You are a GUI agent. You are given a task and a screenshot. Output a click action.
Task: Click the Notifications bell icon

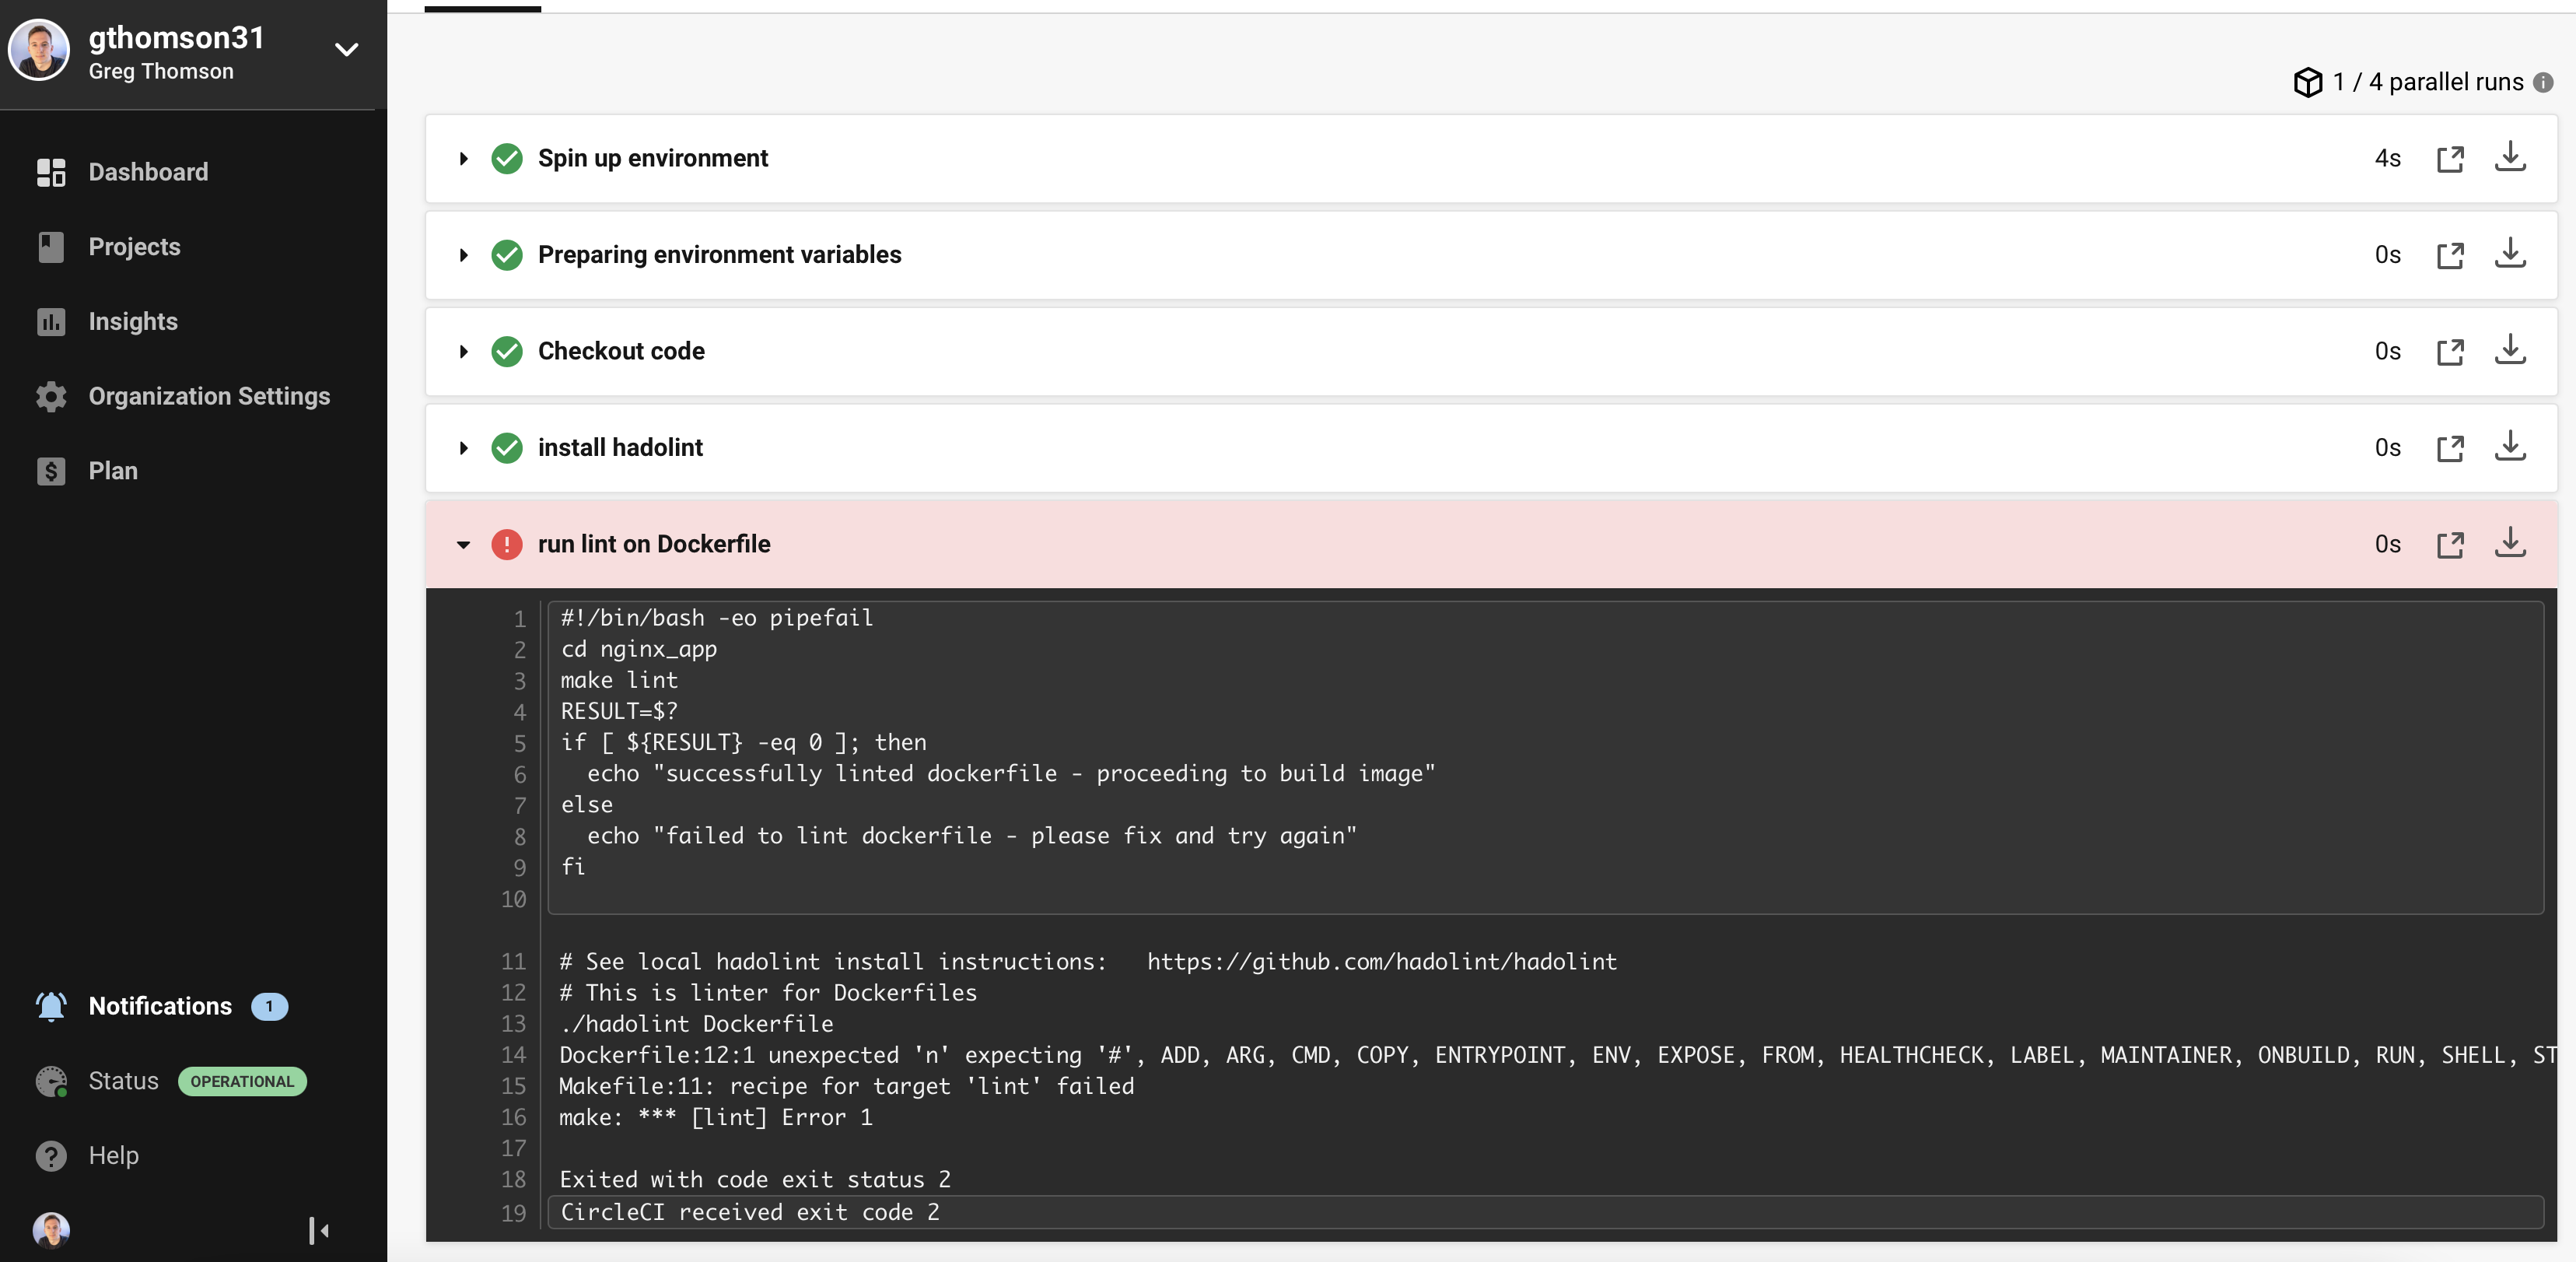[51, 1006]
